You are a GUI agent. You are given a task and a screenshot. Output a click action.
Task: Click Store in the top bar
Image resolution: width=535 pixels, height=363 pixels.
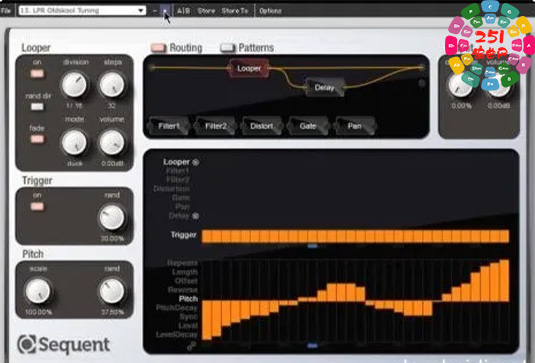coord(206,11)
